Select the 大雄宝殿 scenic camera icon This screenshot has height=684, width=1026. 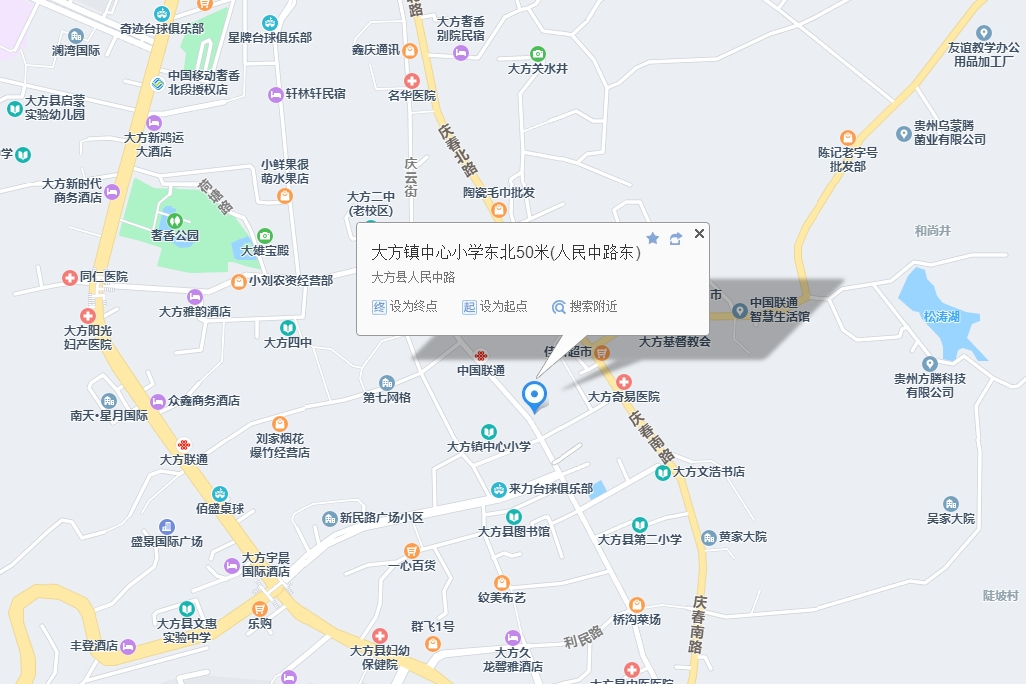[265, 236]
